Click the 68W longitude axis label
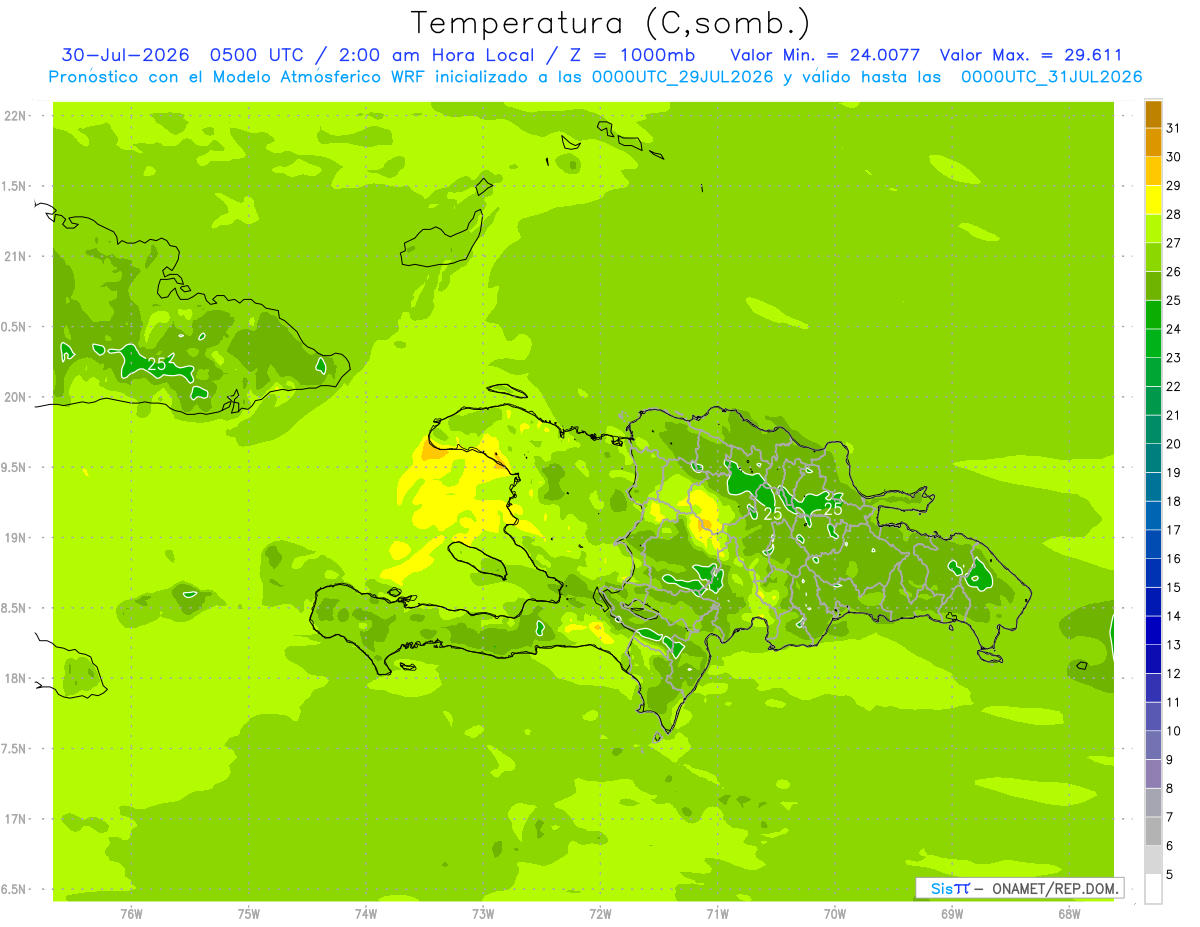Image resolution: width=1200 pixels, height=927 pixels. [1069, 913]
